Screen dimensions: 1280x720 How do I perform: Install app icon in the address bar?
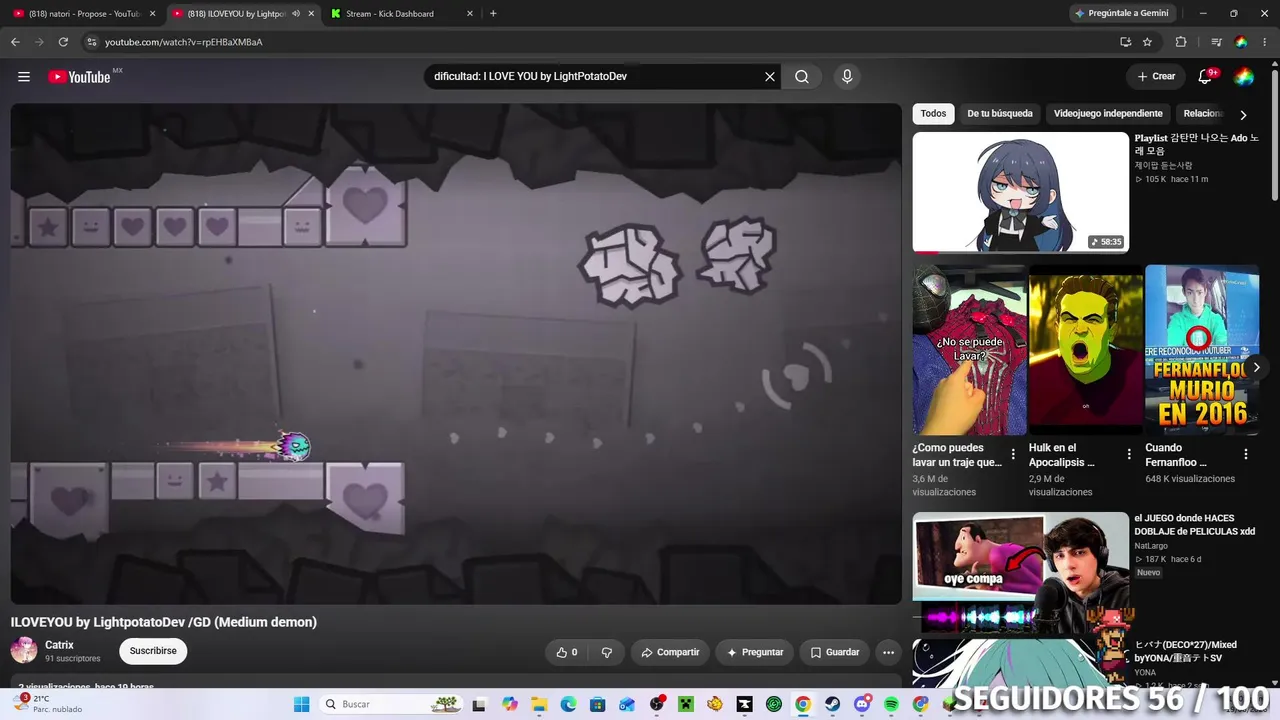tap(1125, 42)
